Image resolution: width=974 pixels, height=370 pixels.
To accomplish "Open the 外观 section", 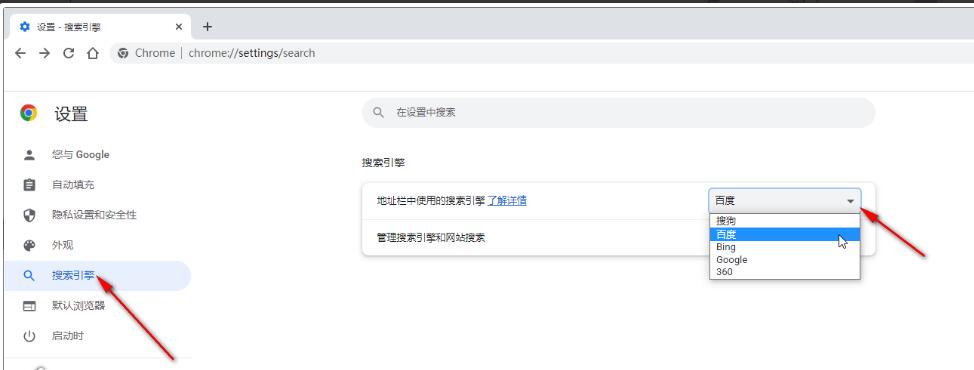I will (x=97, y=245).
